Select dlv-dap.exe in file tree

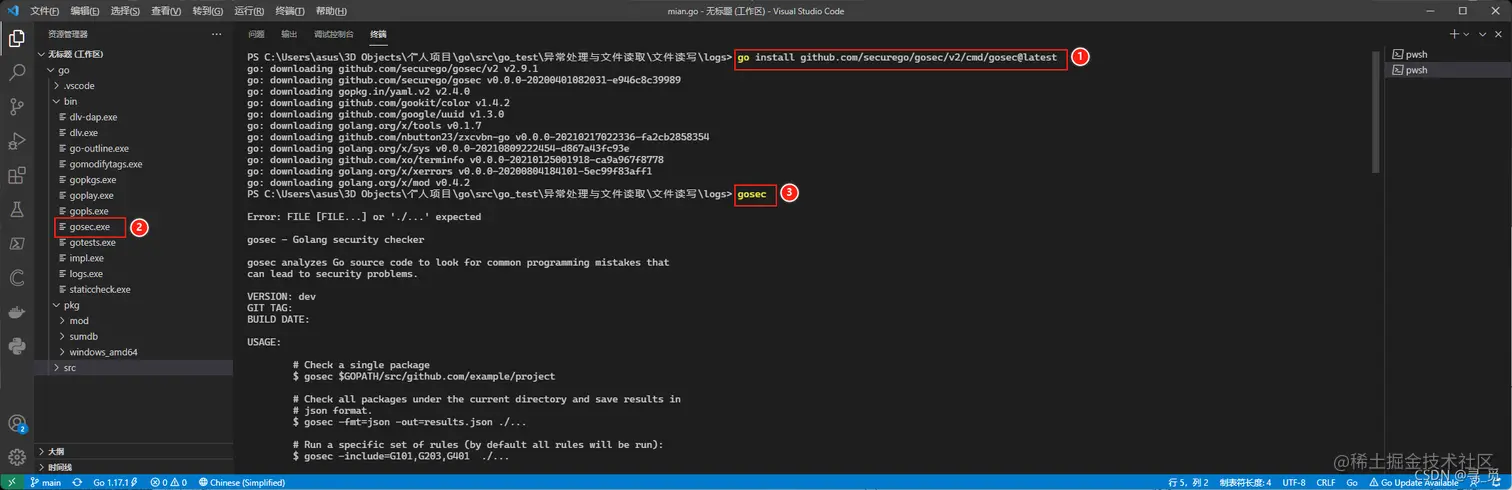tap(134, 117)
